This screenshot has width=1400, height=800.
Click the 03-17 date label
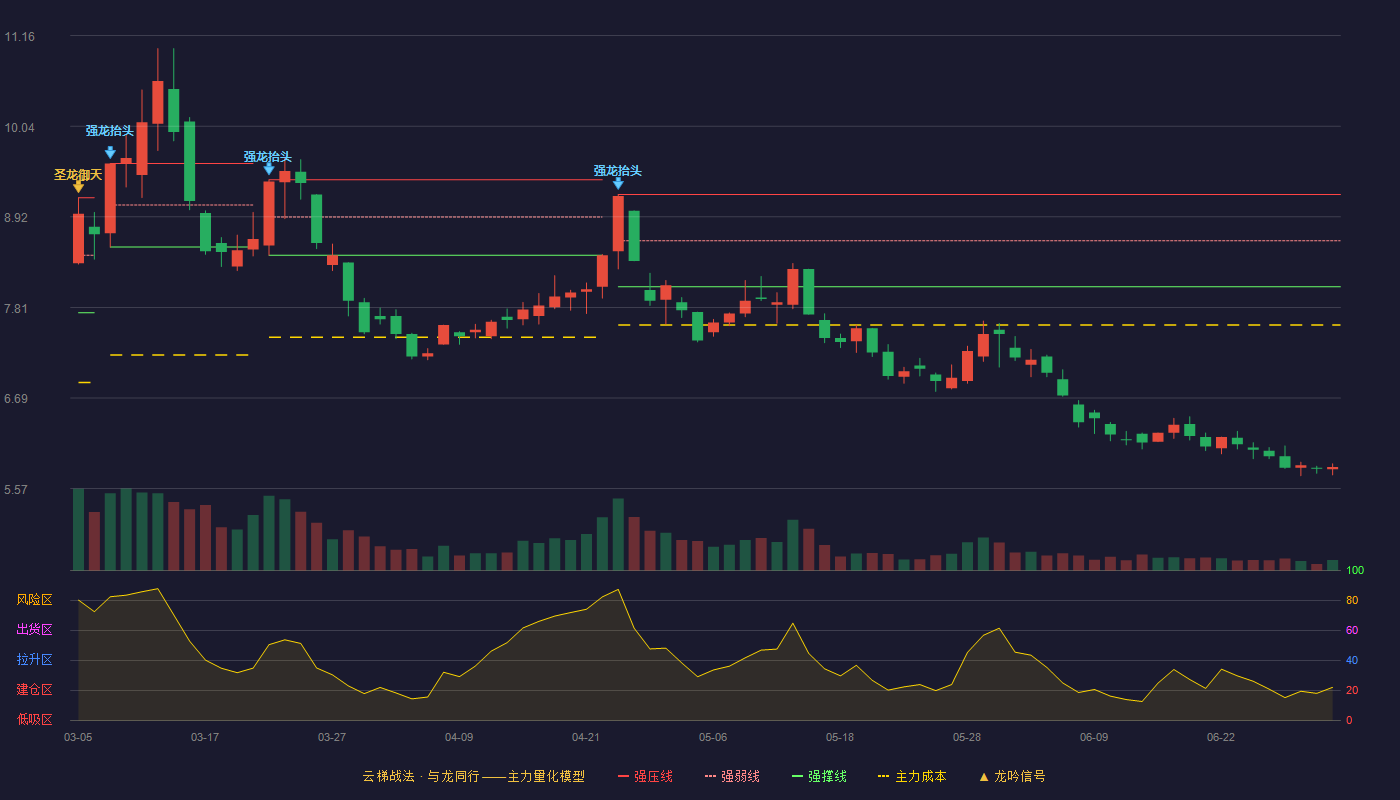tap(205, 737)
